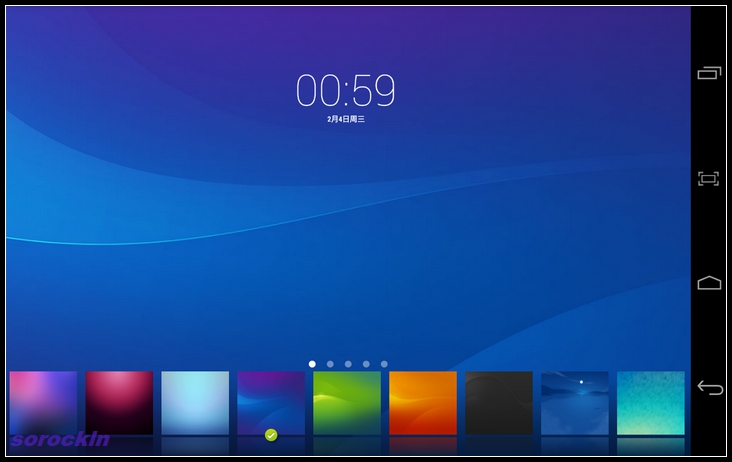Pick the light blue wallpaper thumbnail
This screenshot has width=732, height=462.
195,403
